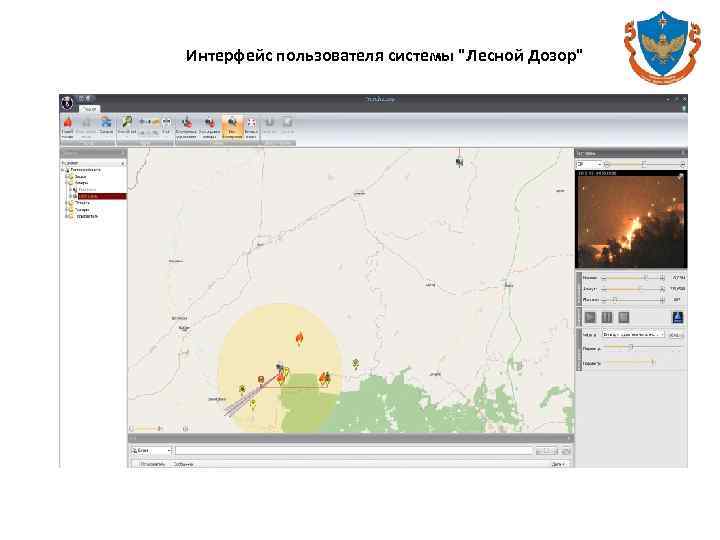Adjust the slider above the camera video

click(645, 164)
